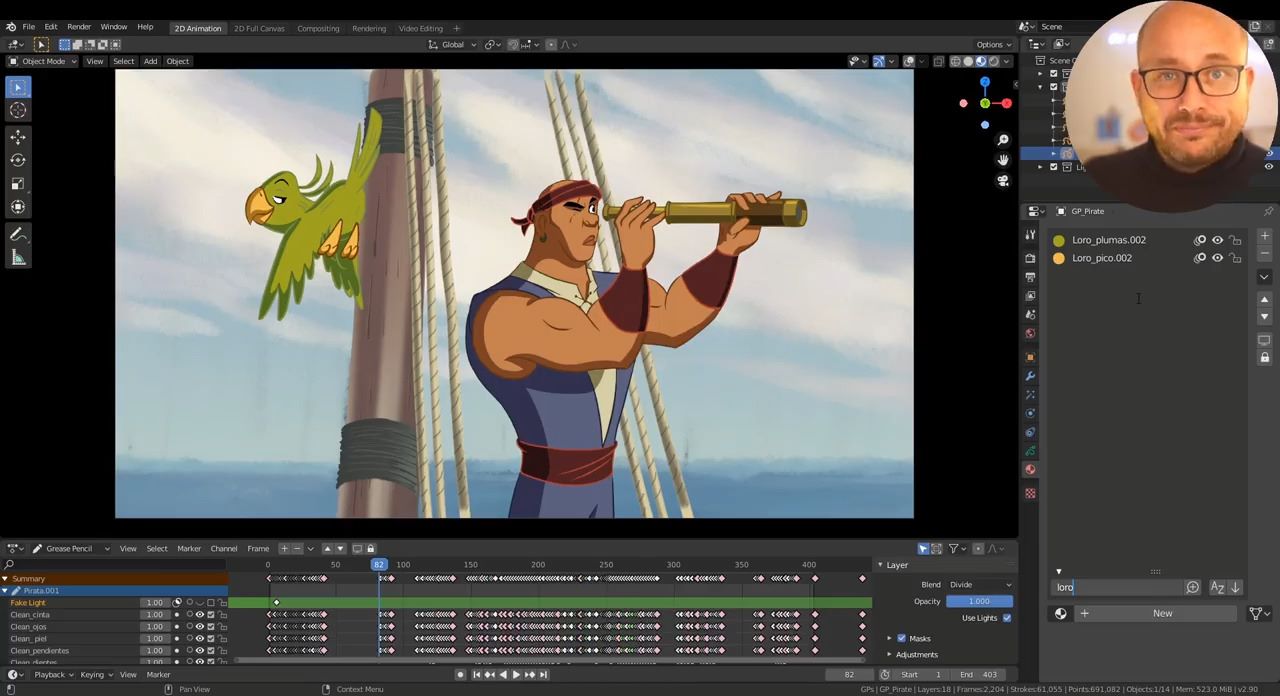Choose the Rotate tool
This screenshot has height=696, width=1280.
click(x=17, y=160)
